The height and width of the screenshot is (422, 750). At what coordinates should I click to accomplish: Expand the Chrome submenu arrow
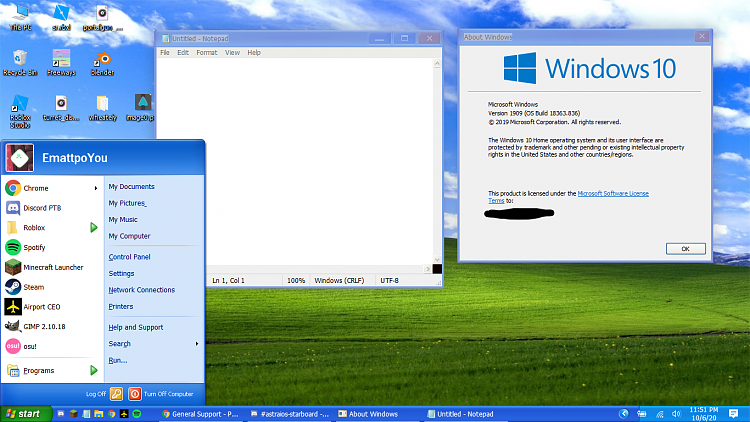tap(96, 189)
